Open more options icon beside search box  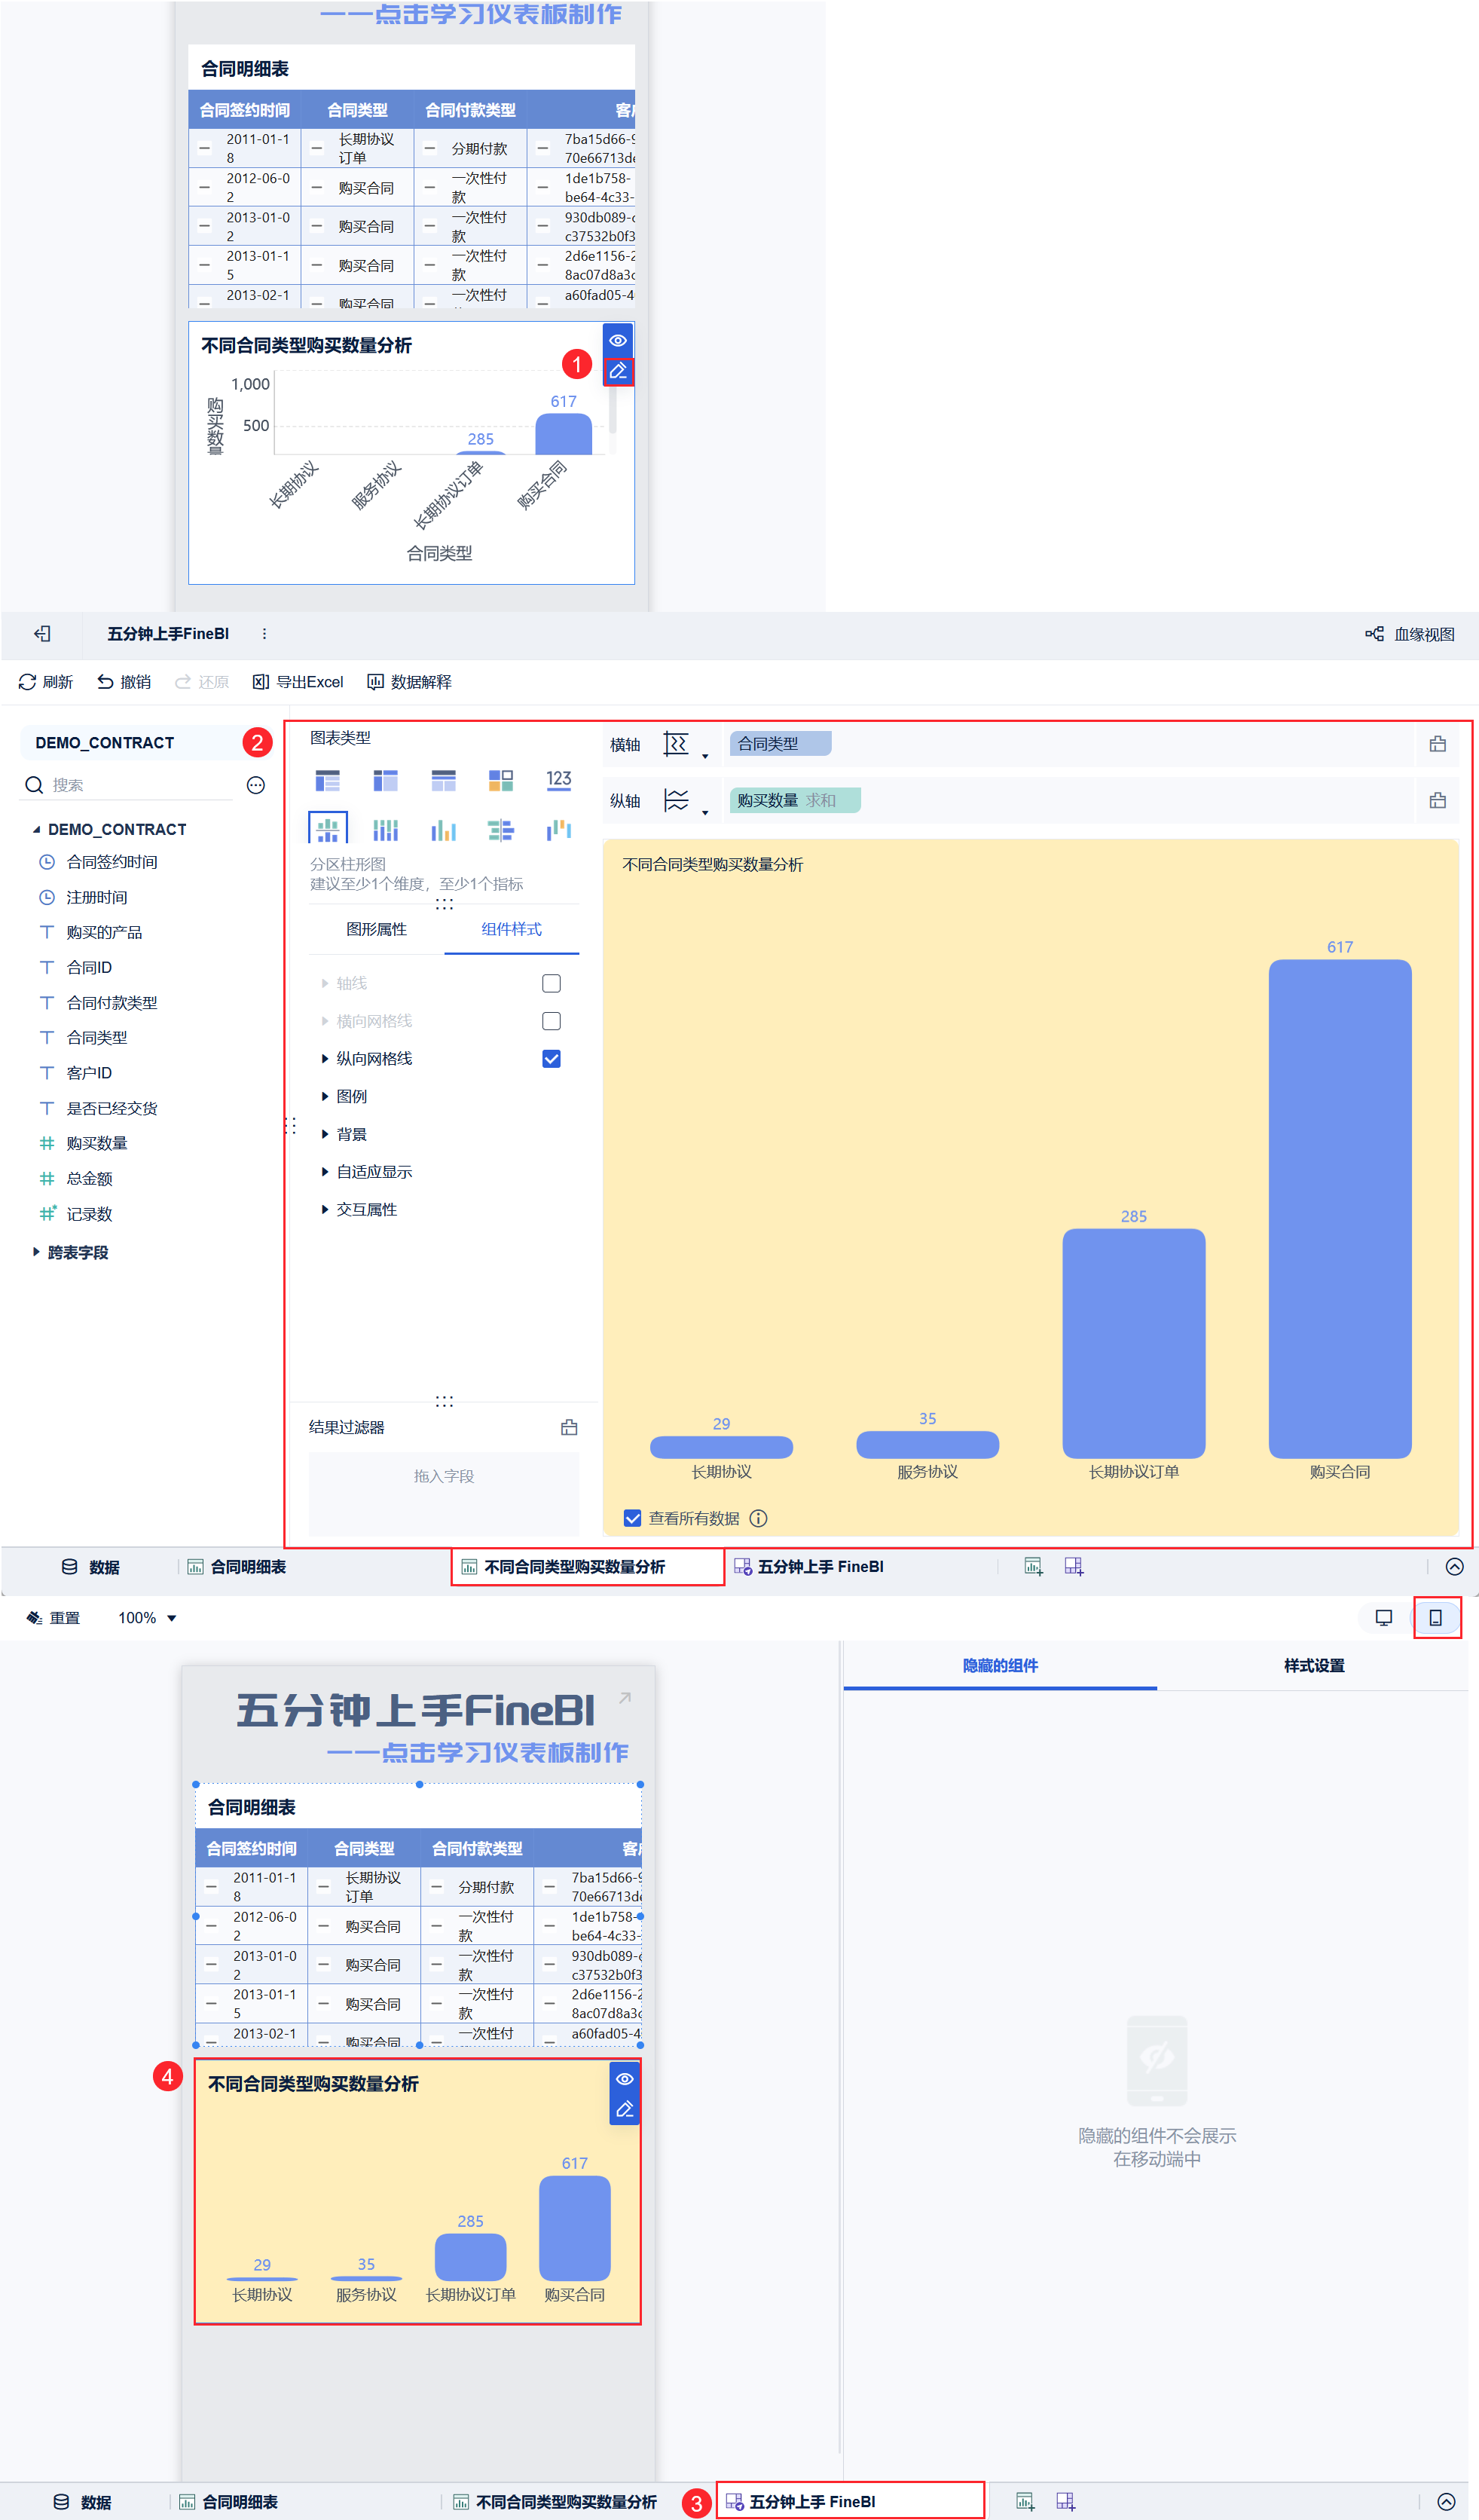[x=256, y=785]
